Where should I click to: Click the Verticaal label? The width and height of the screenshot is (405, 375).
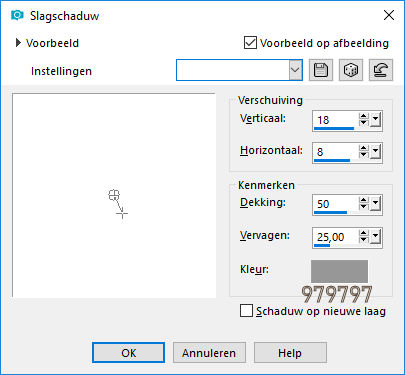[263, 118]
